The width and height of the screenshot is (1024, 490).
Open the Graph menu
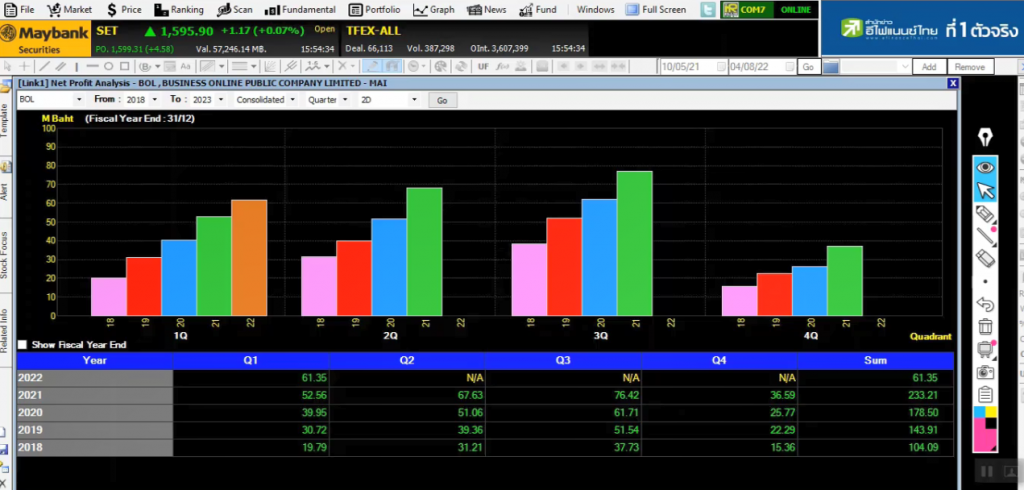click(x=434, y=10)
